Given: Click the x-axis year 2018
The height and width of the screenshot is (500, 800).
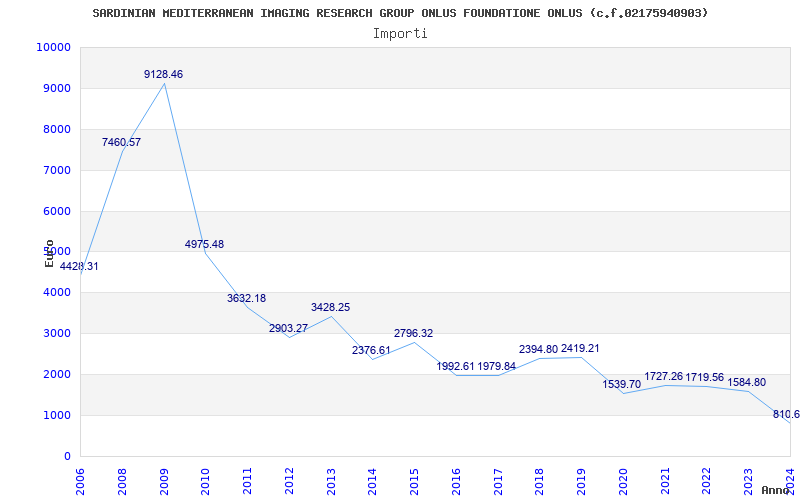Looking at the screenshot, I should click(x=540, y=481).
